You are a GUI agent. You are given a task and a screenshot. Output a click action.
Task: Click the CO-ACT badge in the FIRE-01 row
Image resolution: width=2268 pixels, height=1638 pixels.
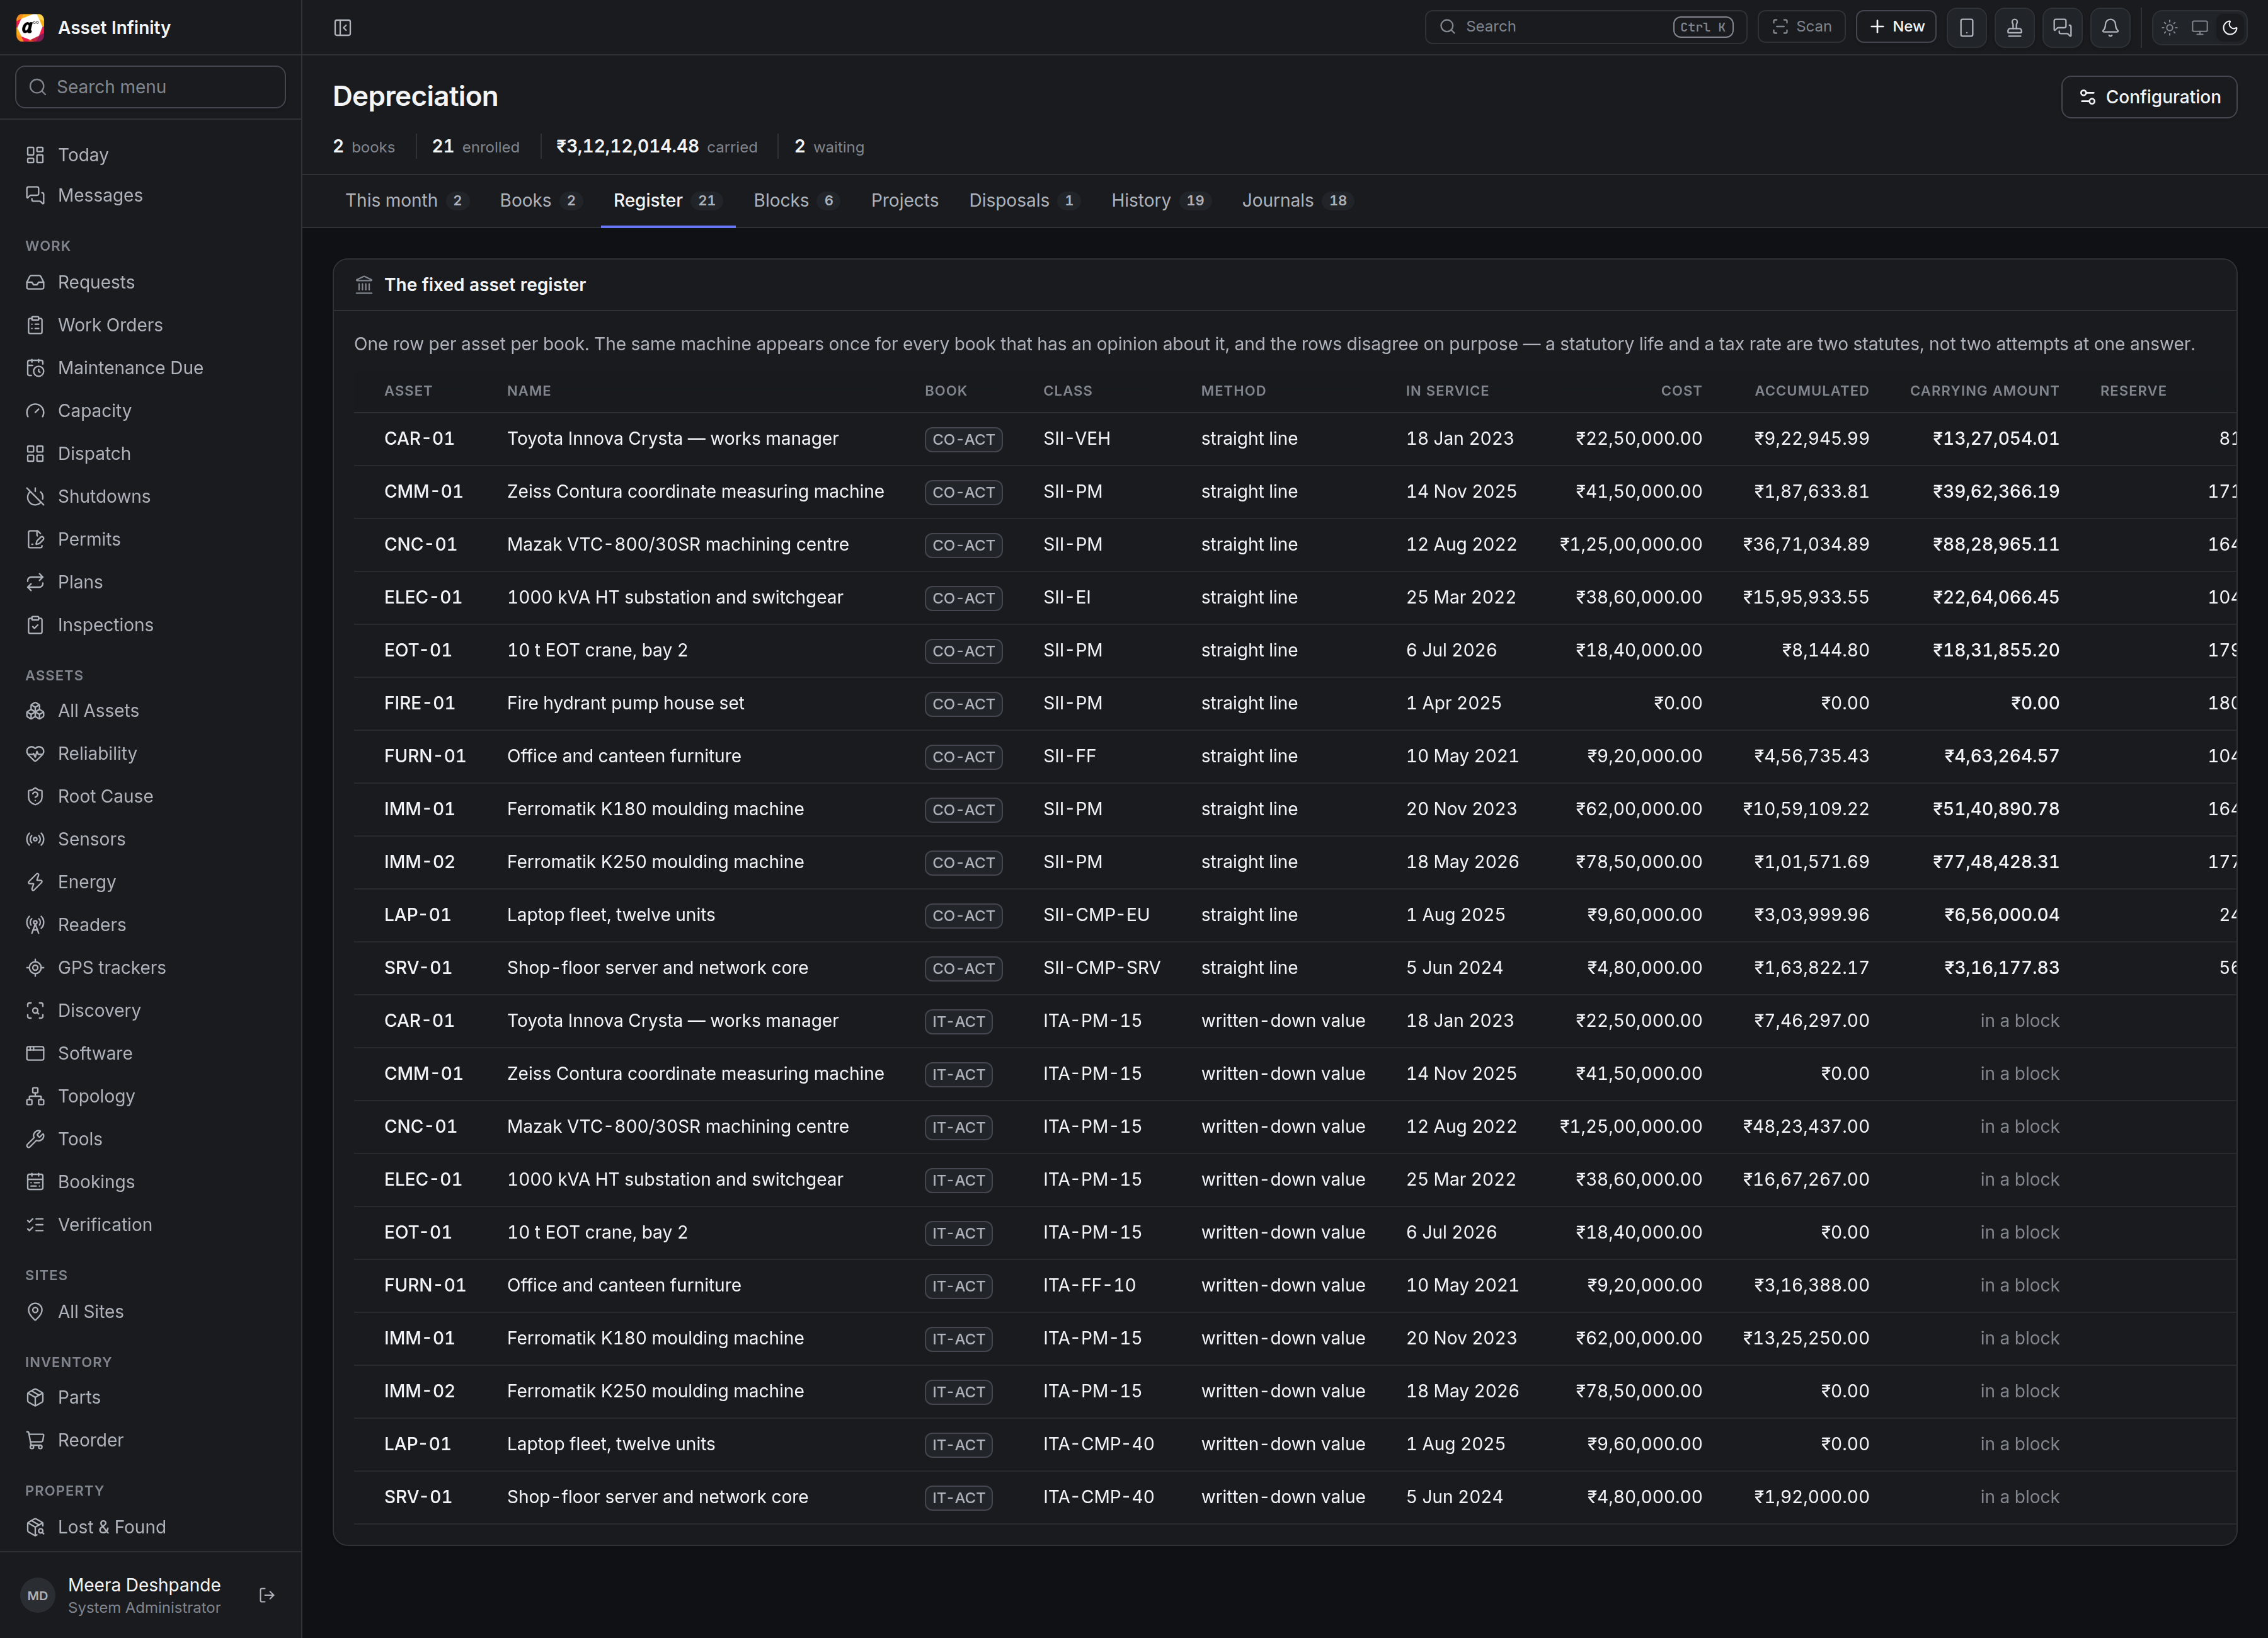(963, 704)
